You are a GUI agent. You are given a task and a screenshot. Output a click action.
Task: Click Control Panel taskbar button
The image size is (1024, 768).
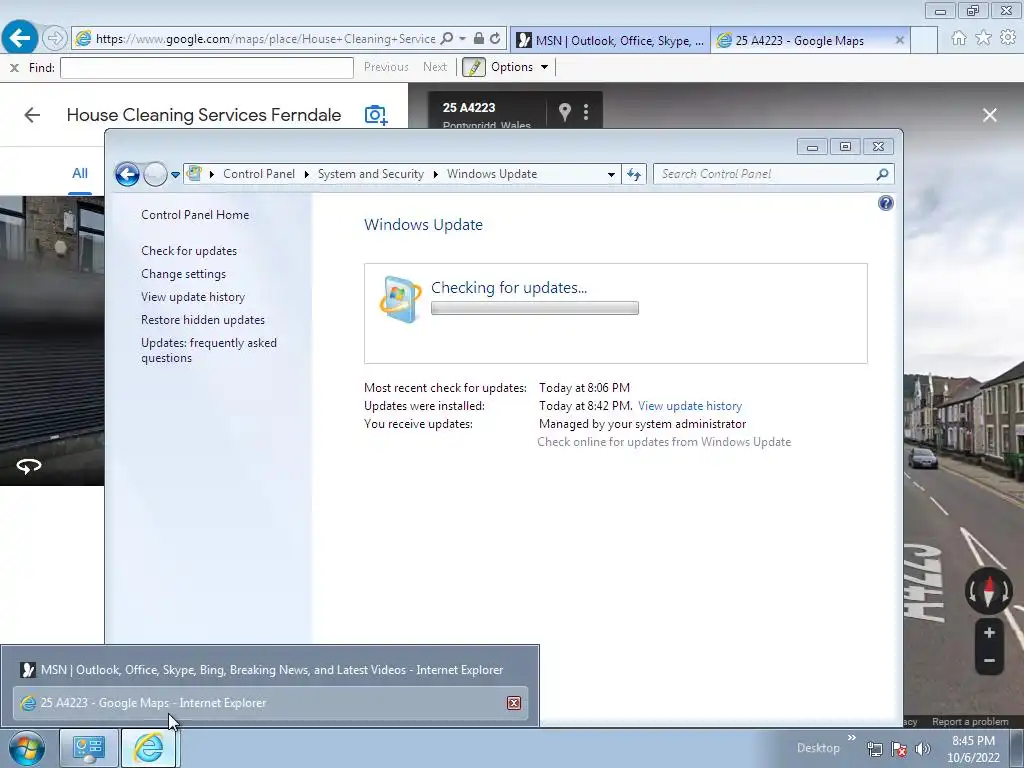(89, 748)
